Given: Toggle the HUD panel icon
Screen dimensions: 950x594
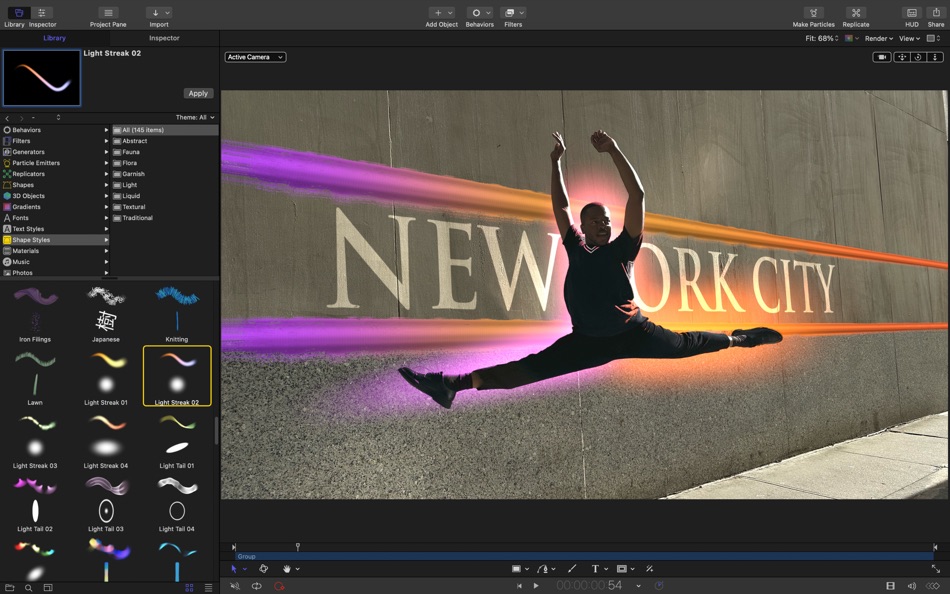Looking at the screenshot, I should click(911, 15).
